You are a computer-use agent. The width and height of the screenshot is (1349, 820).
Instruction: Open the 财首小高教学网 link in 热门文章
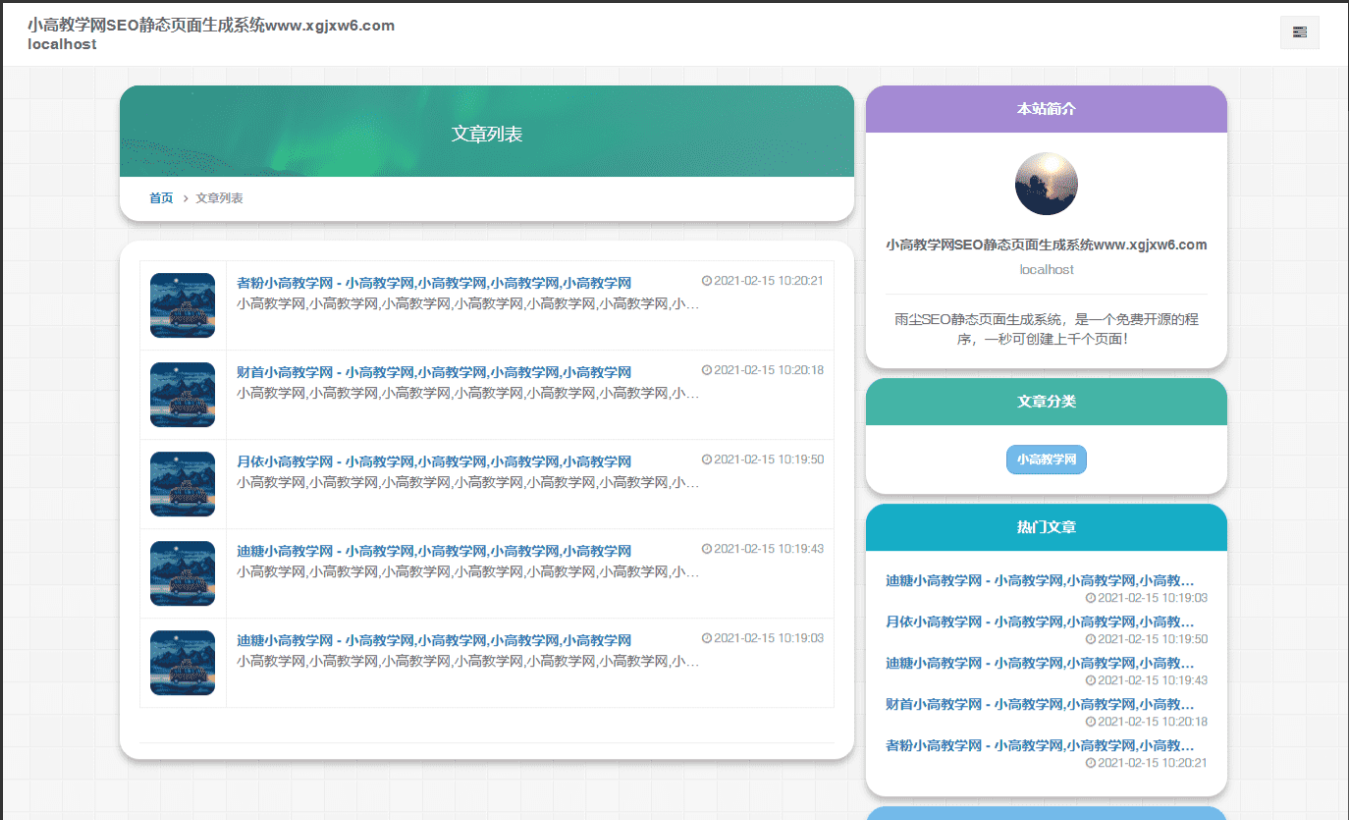1040,704
